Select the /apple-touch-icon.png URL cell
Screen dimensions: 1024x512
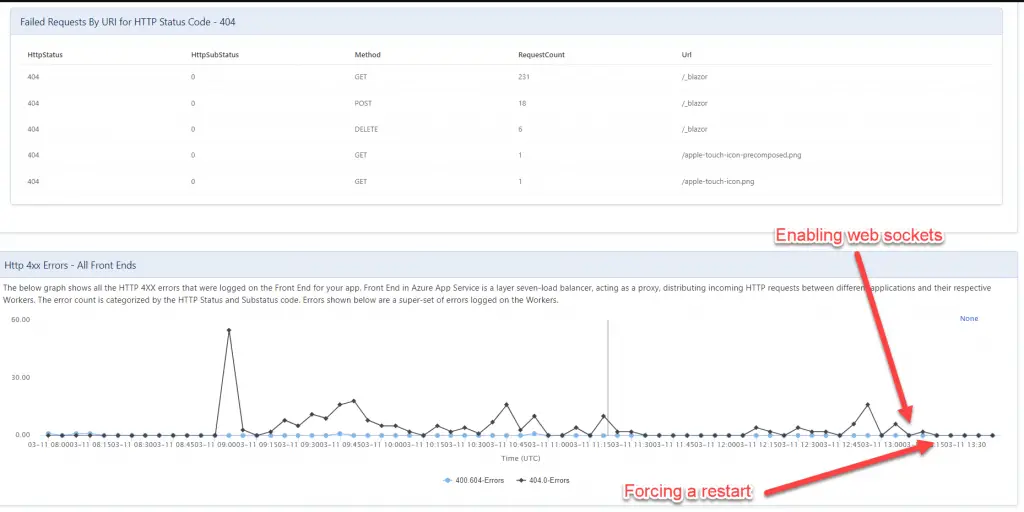[x=717, y=181]
